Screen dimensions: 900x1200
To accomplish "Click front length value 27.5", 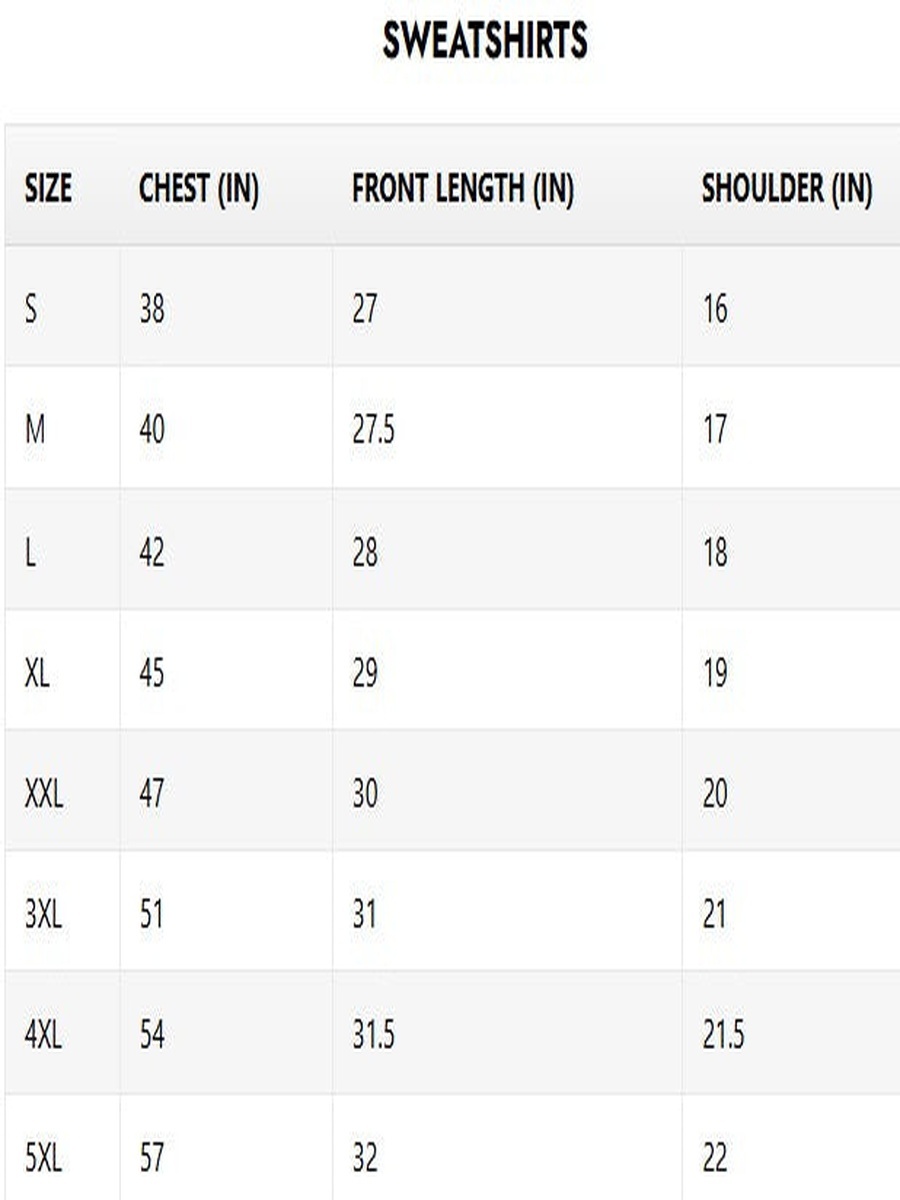I will tap(373, 430).
